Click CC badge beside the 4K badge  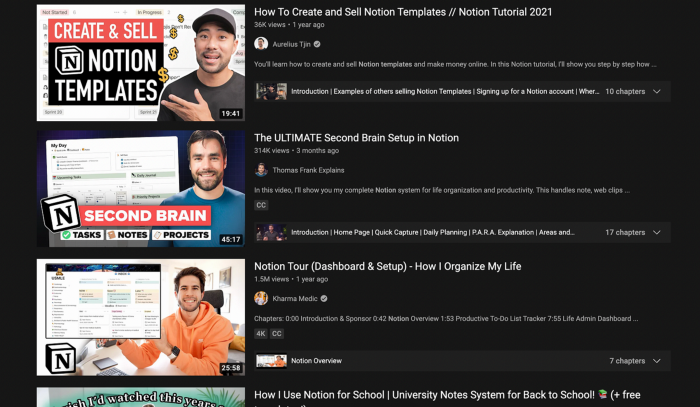(x=277, y=333)
